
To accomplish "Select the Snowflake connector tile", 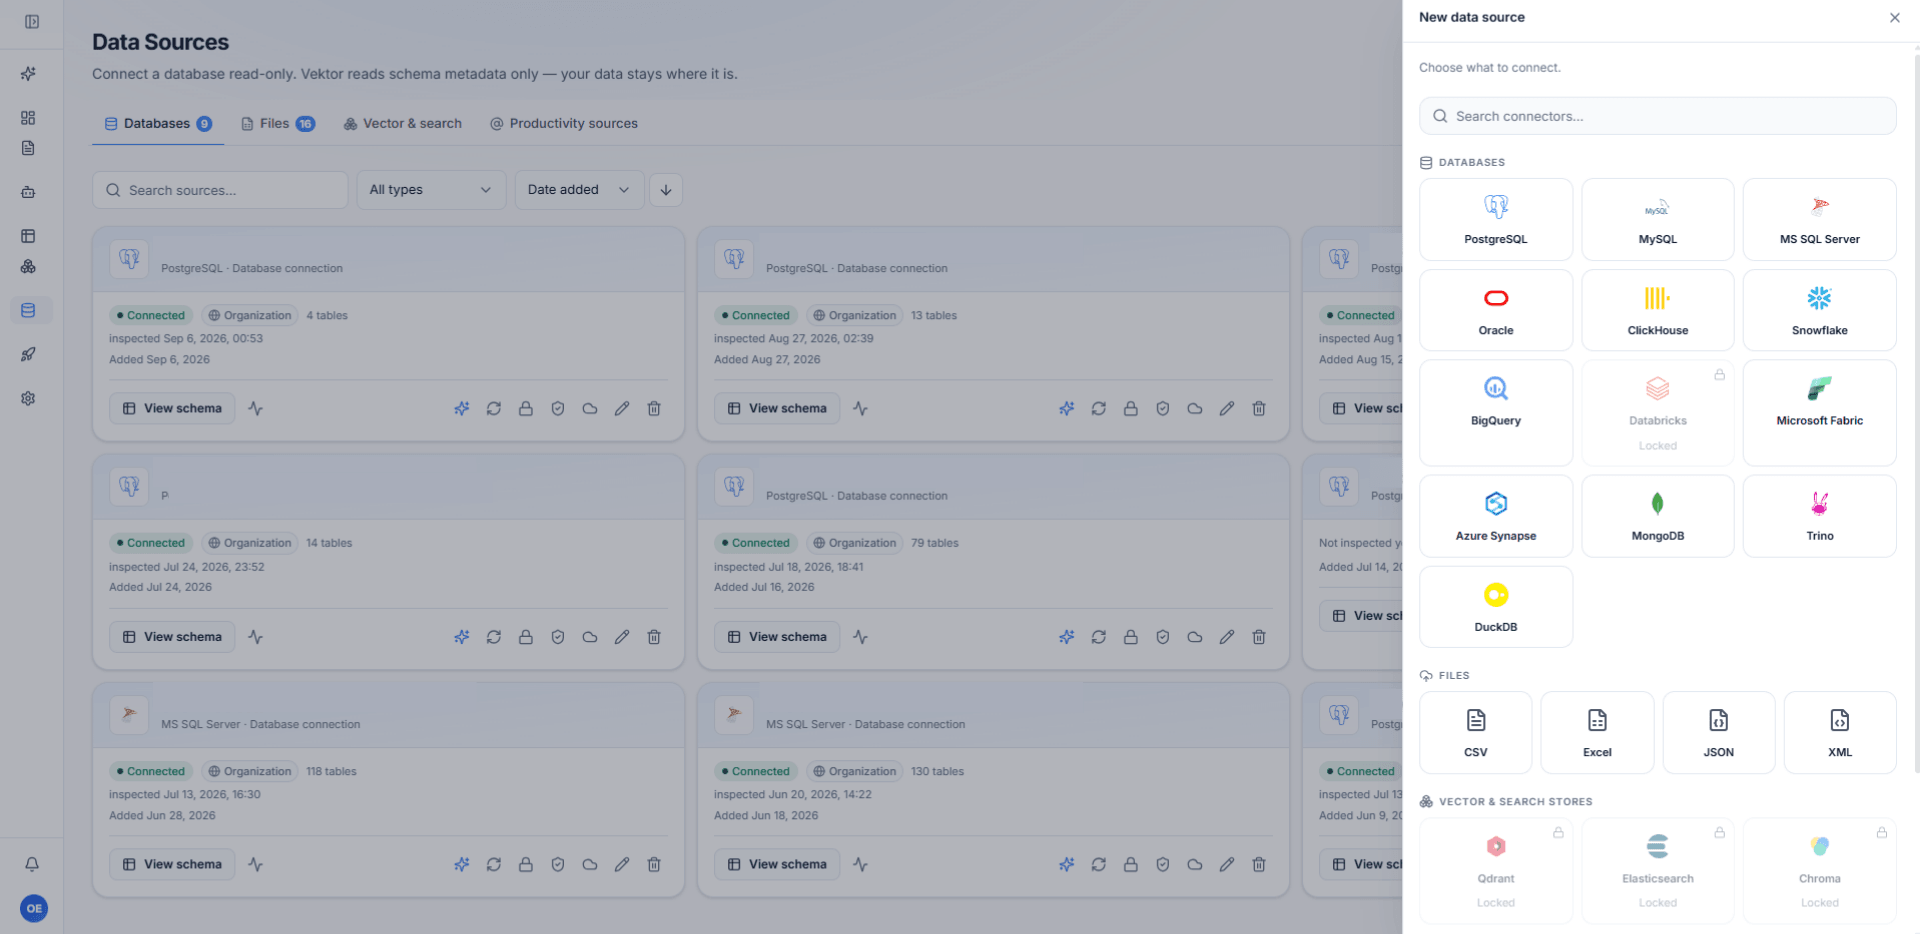I will coord(1819,310).
